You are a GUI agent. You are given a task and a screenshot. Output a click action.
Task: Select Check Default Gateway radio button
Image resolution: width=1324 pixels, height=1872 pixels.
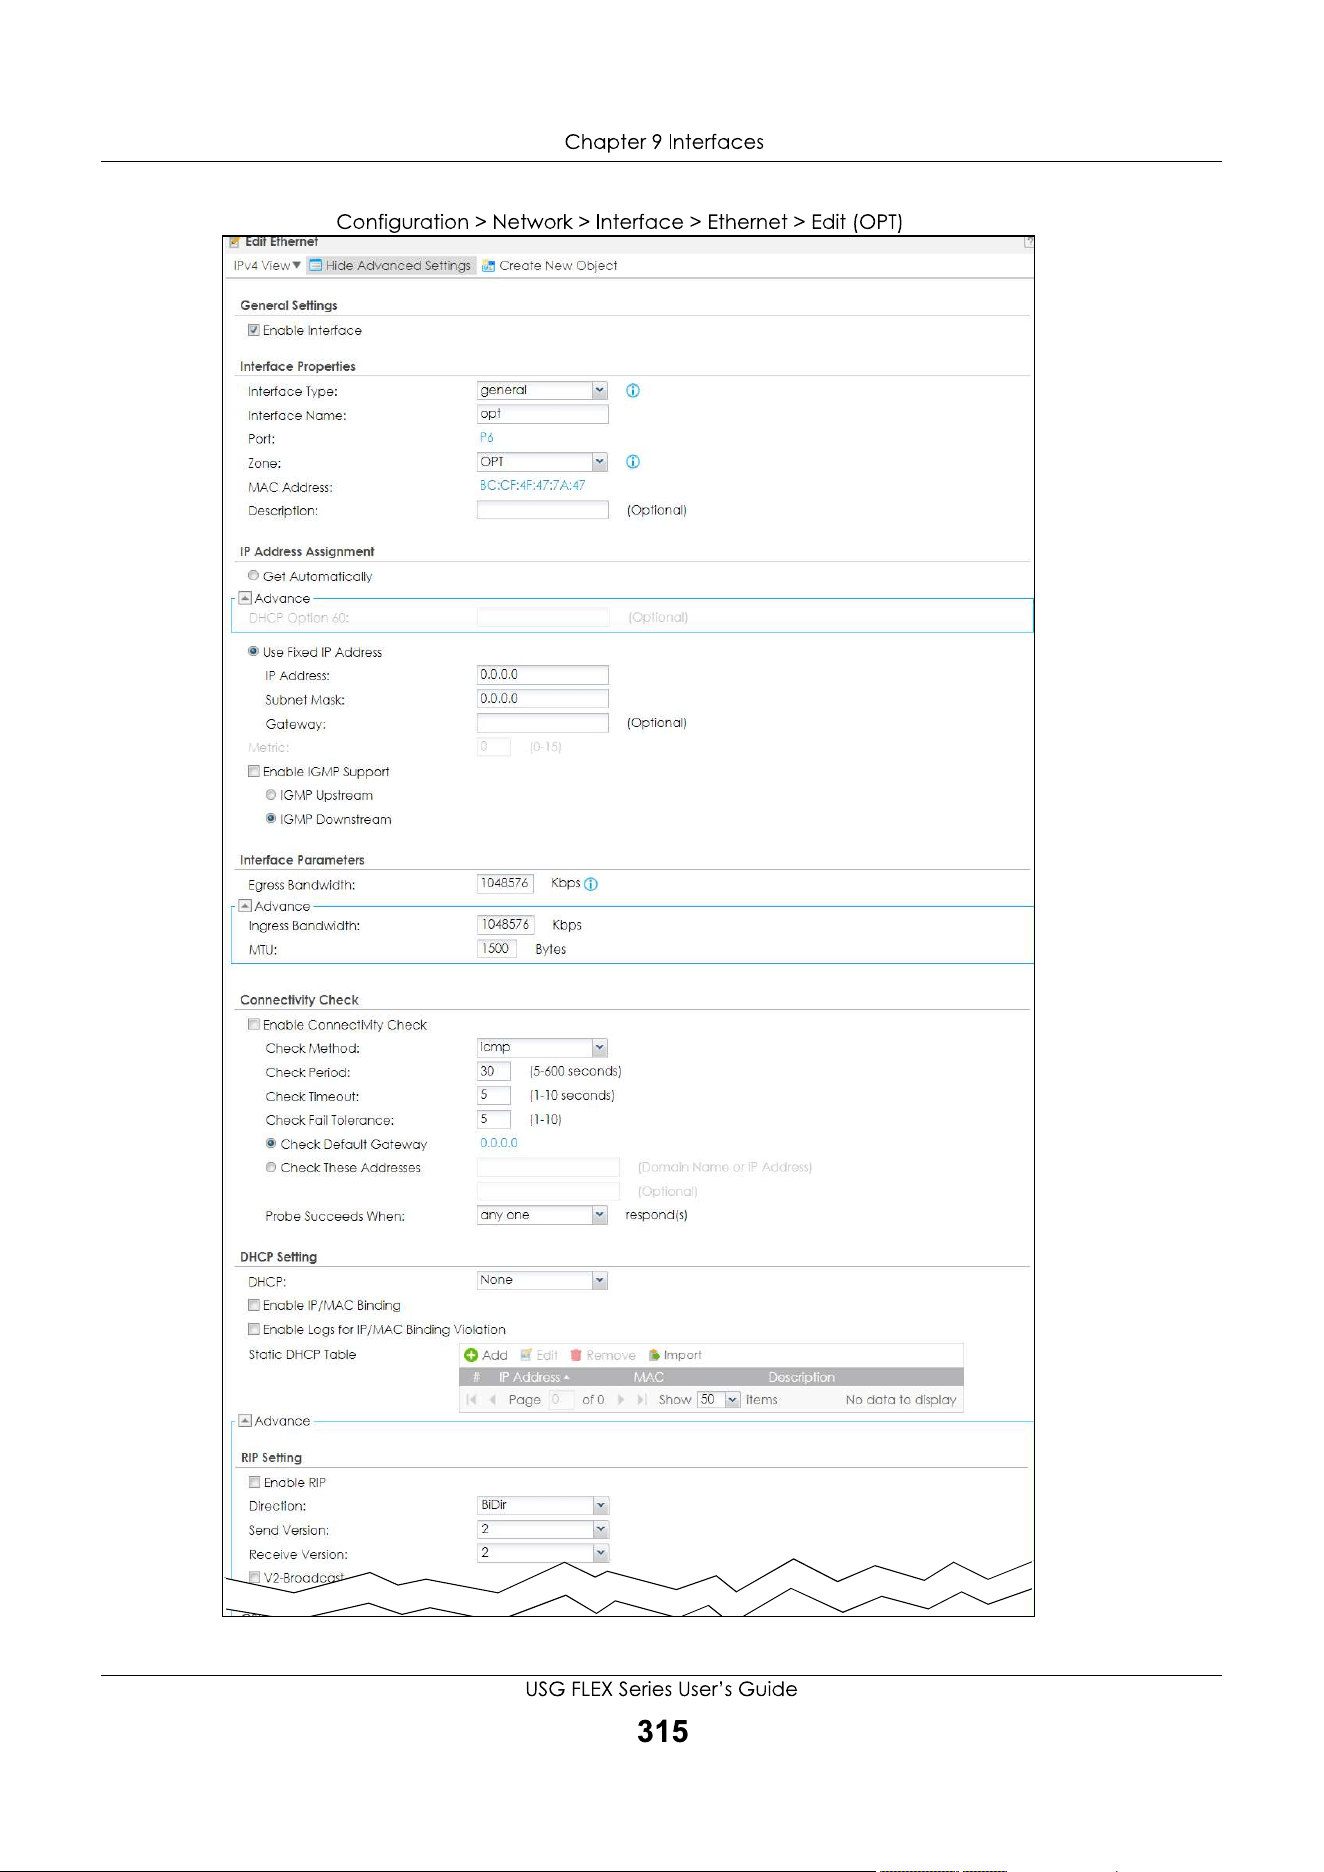coord(271,1144)
